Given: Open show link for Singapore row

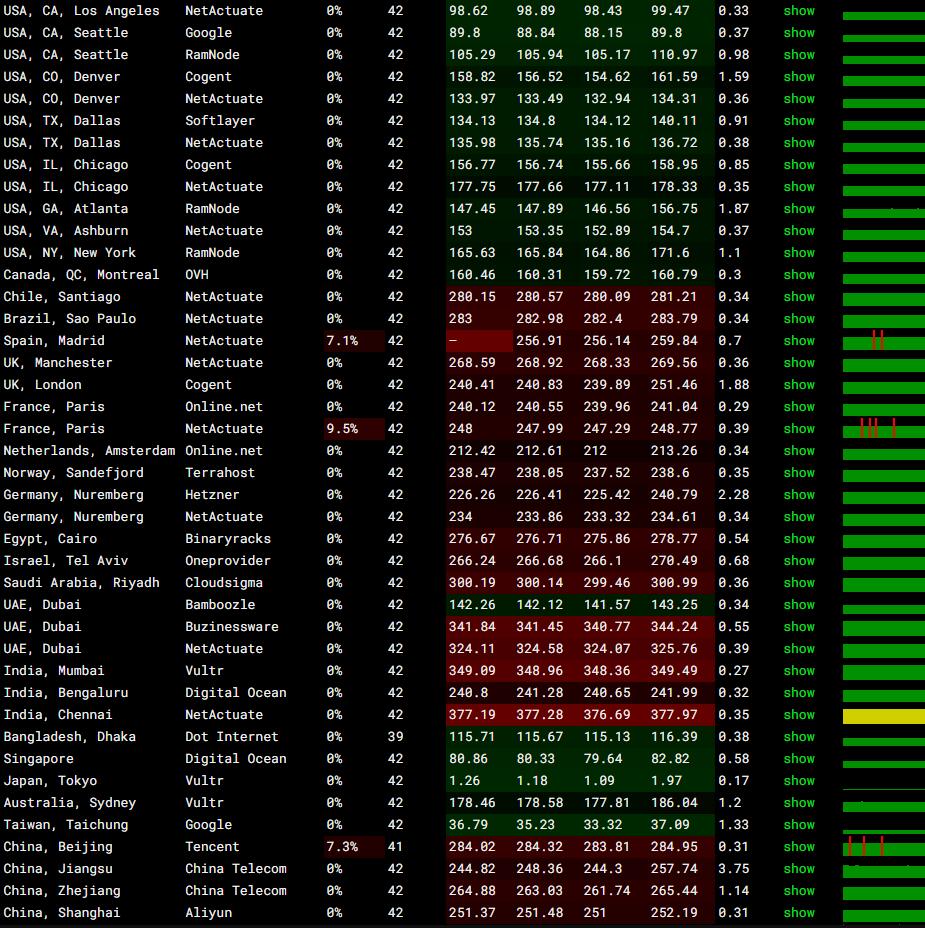Looking at the screenshot, I should (799, 759).
